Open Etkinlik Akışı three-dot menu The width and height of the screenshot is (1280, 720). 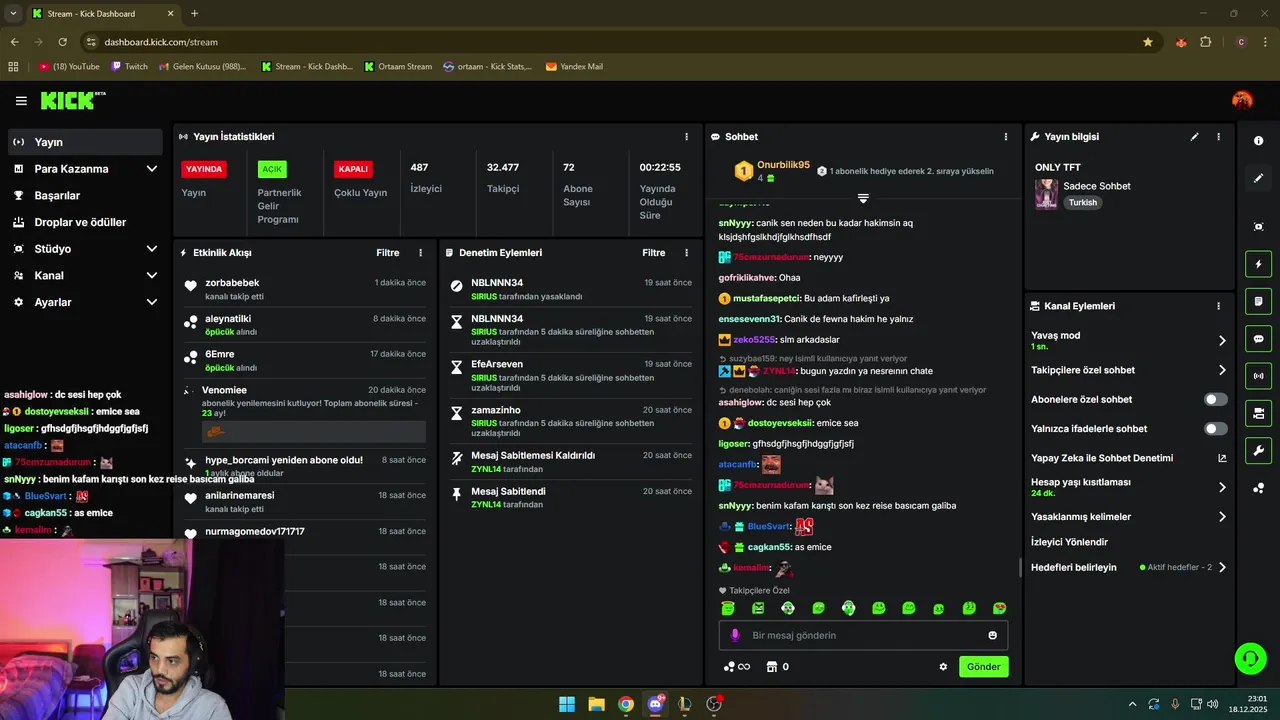point(420,253)
